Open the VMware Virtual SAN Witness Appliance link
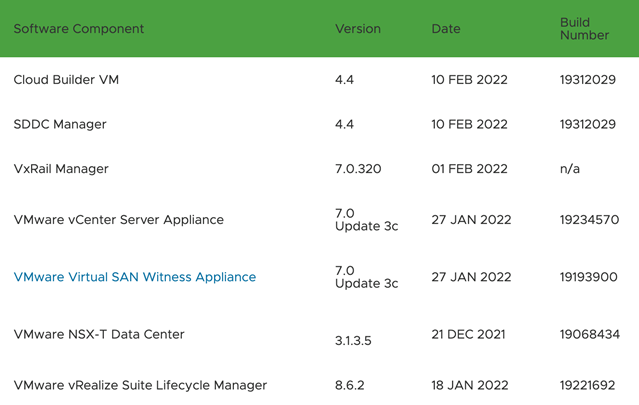 coord(134,277)
